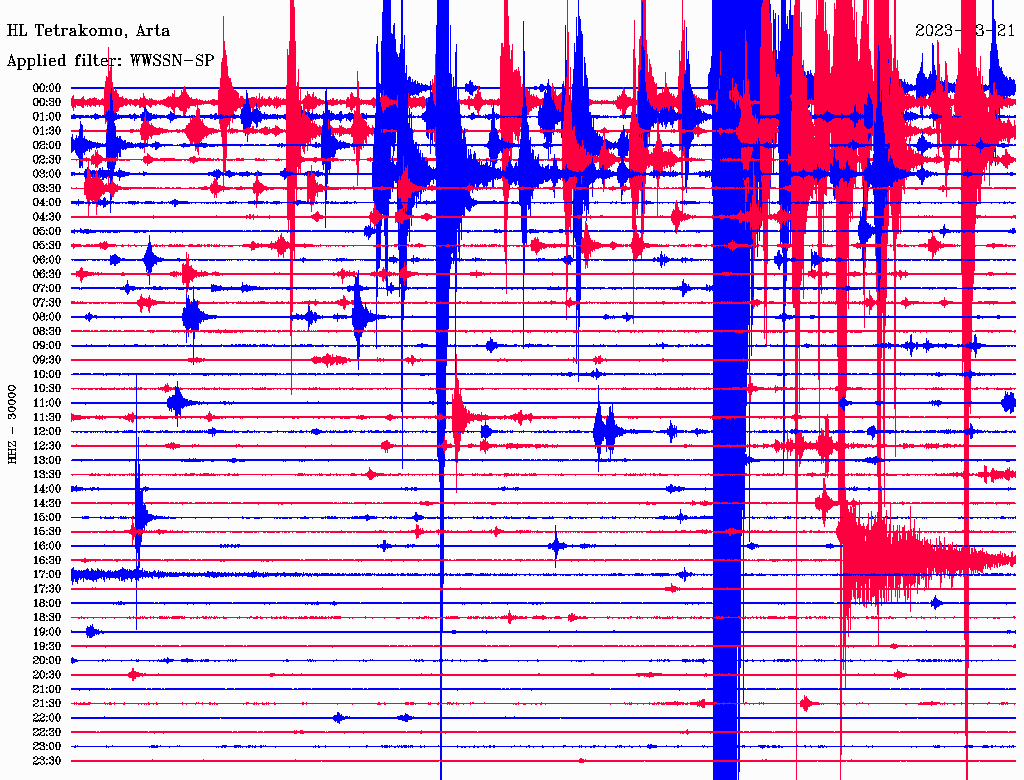This screenshot has width=1024, height=780.
Task: Select the 23:00 time label
Action: (x=47, y=747)
